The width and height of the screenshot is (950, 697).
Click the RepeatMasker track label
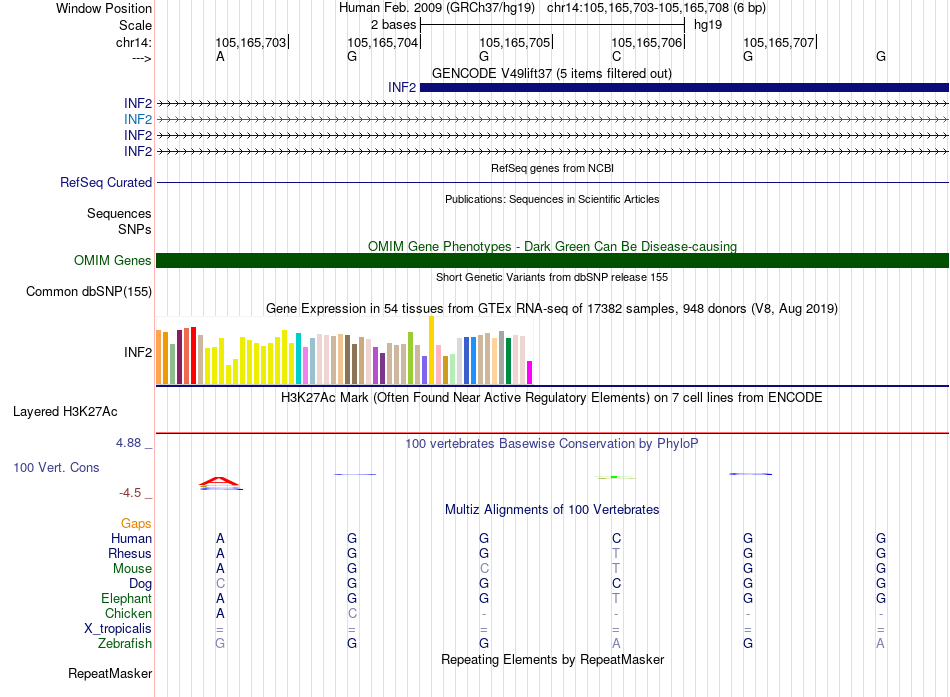(110, 673)
